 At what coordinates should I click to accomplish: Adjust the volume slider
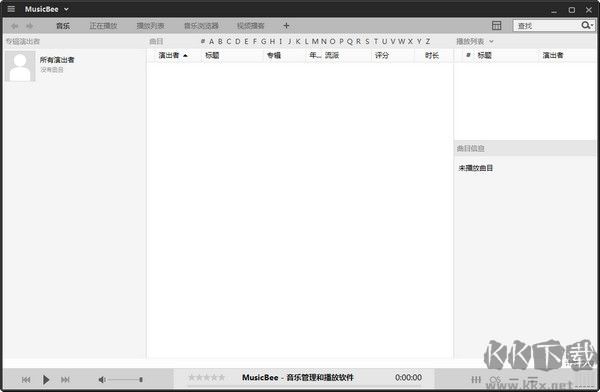[x=125, y=380]
